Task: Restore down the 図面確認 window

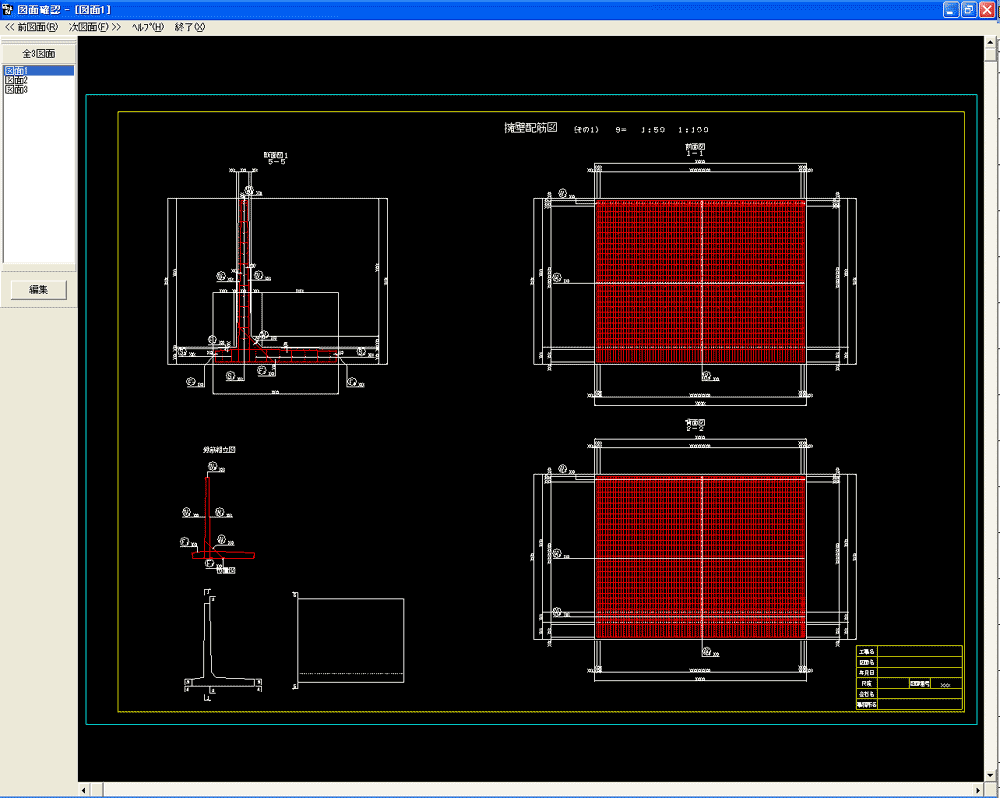Action: 969,9
